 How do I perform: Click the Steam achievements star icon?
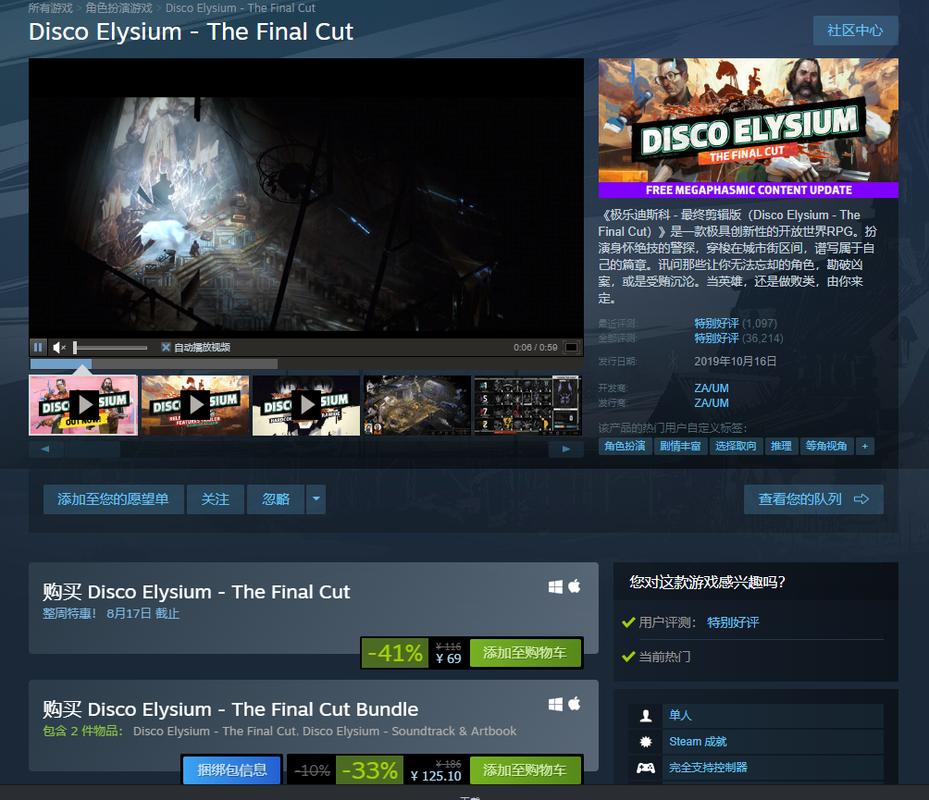[646, 741]
